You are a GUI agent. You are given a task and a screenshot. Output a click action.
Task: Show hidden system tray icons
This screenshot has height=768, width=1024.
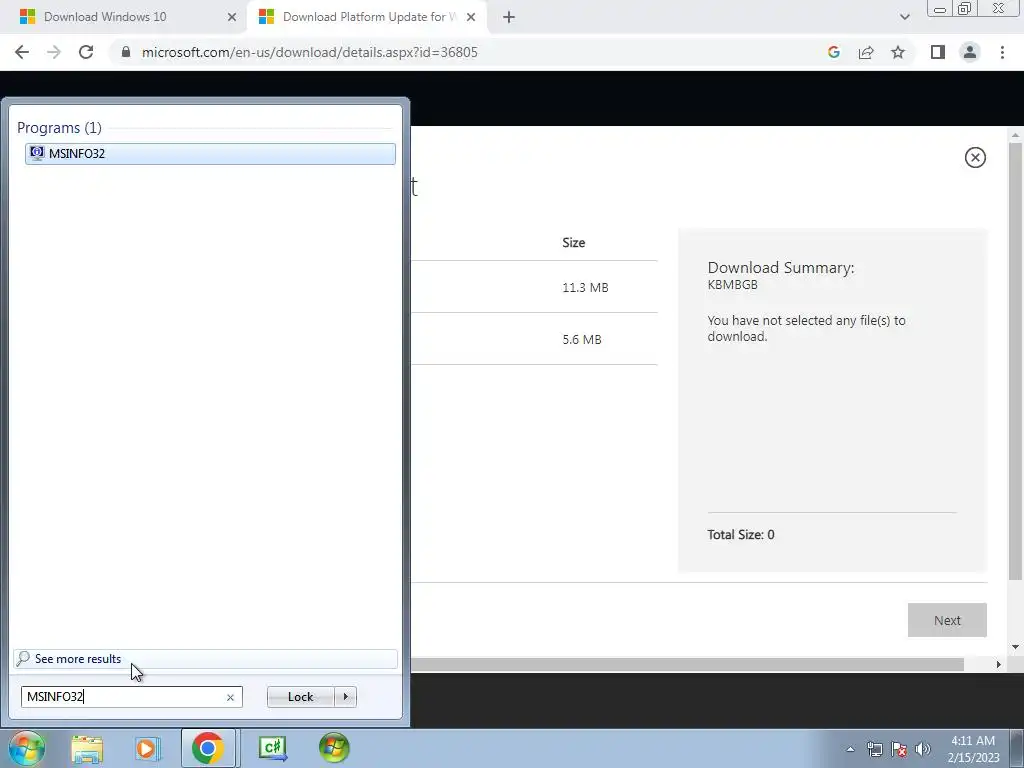point(850,749)
